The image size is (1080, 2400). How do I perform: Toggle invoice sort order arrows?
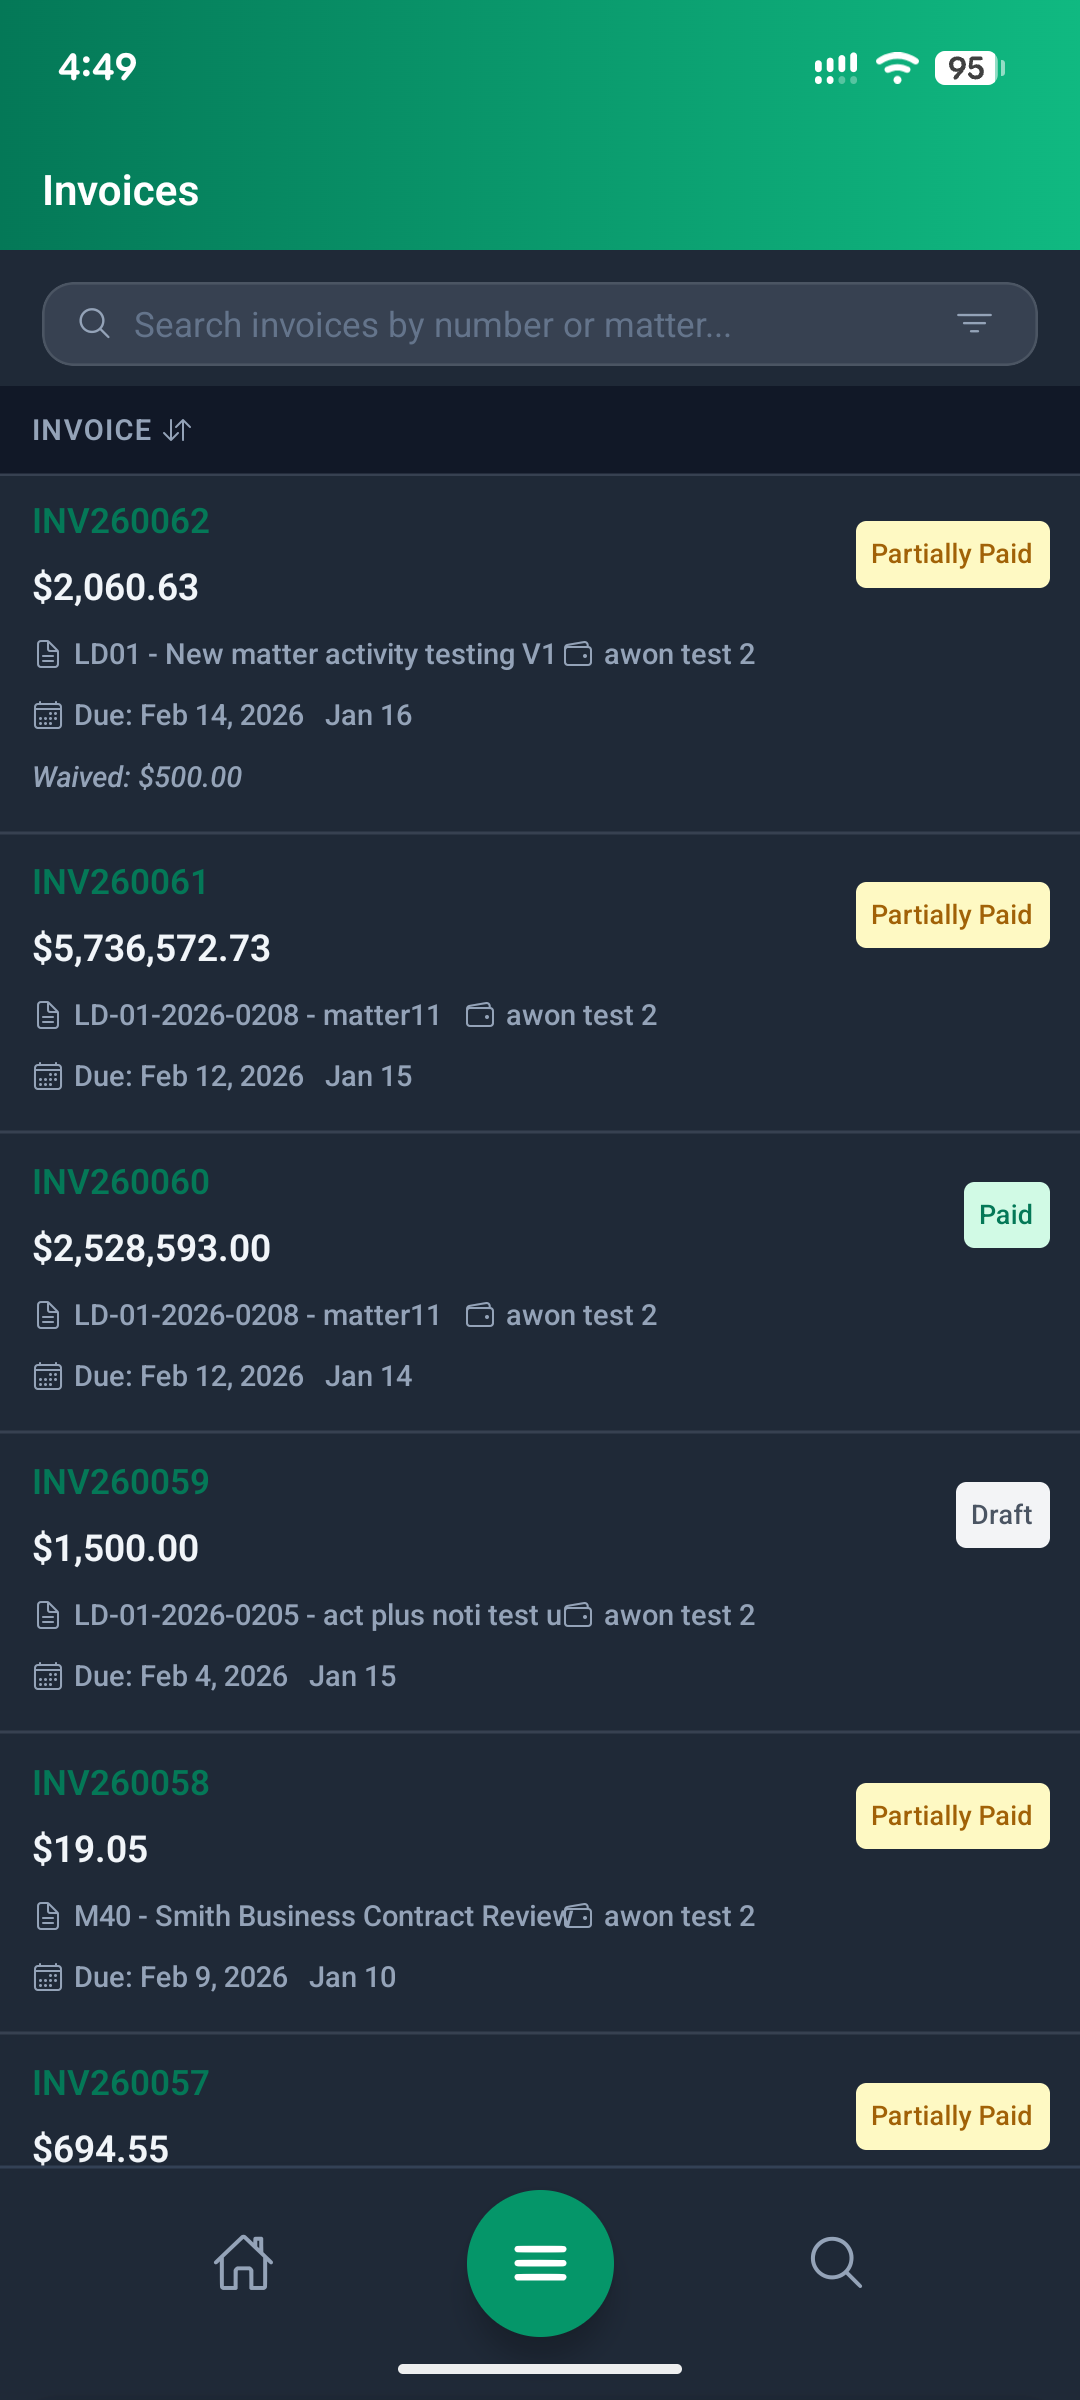(x=178, y=430)
